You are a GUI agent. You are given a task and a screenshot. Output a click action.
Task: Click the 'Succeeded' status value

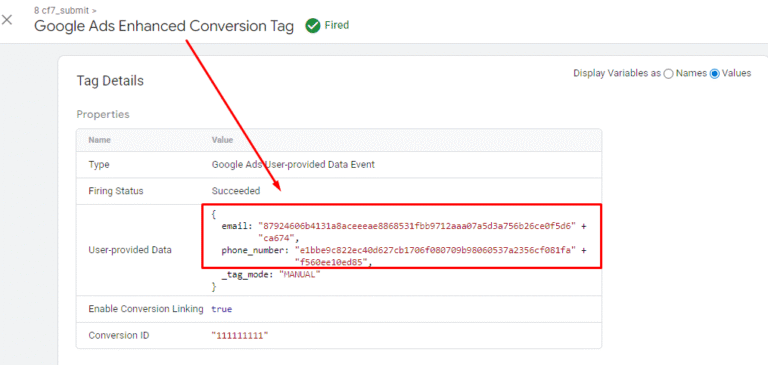click(236, 191)
